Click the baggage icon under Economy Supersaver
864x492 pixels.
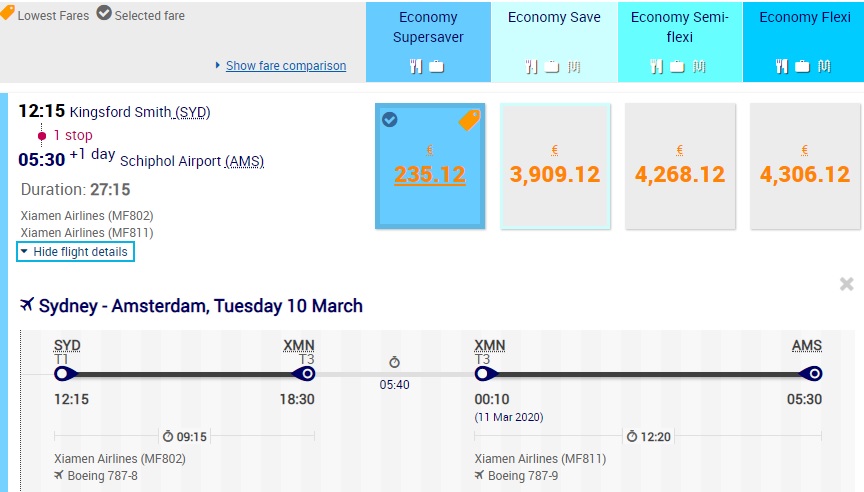click(436, 67)
